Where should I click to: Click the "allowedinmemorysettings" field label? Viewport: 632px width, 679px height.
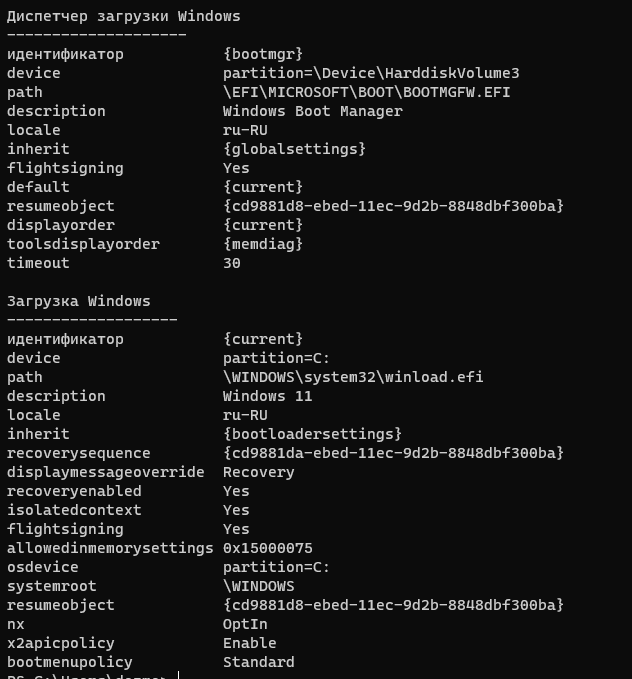[x=110, y=548]
